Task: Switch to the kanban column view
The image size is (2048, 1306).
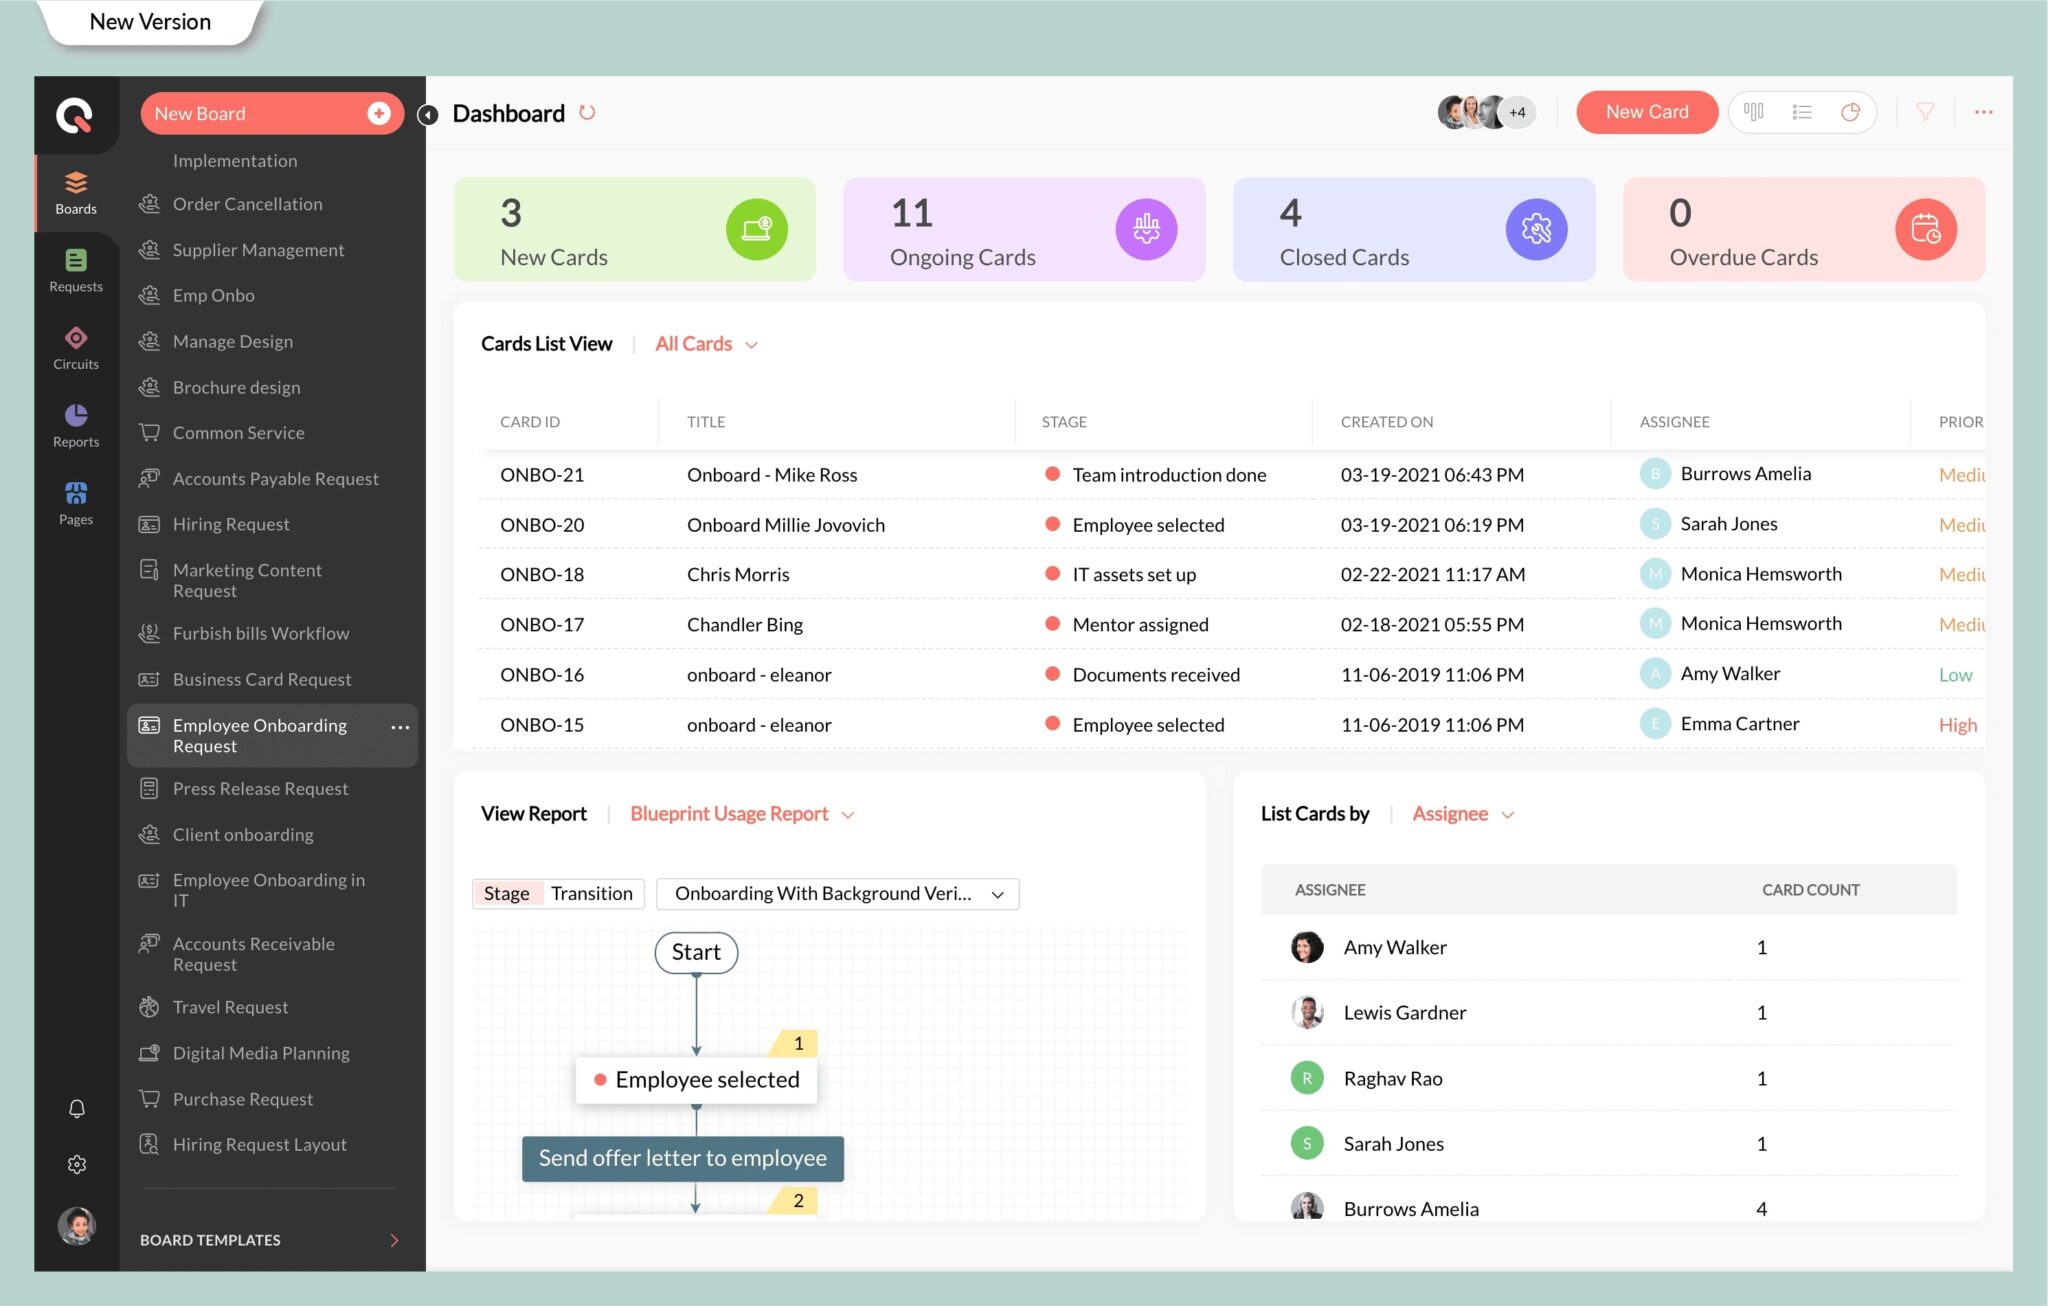Action: (x=1754, y=111)
